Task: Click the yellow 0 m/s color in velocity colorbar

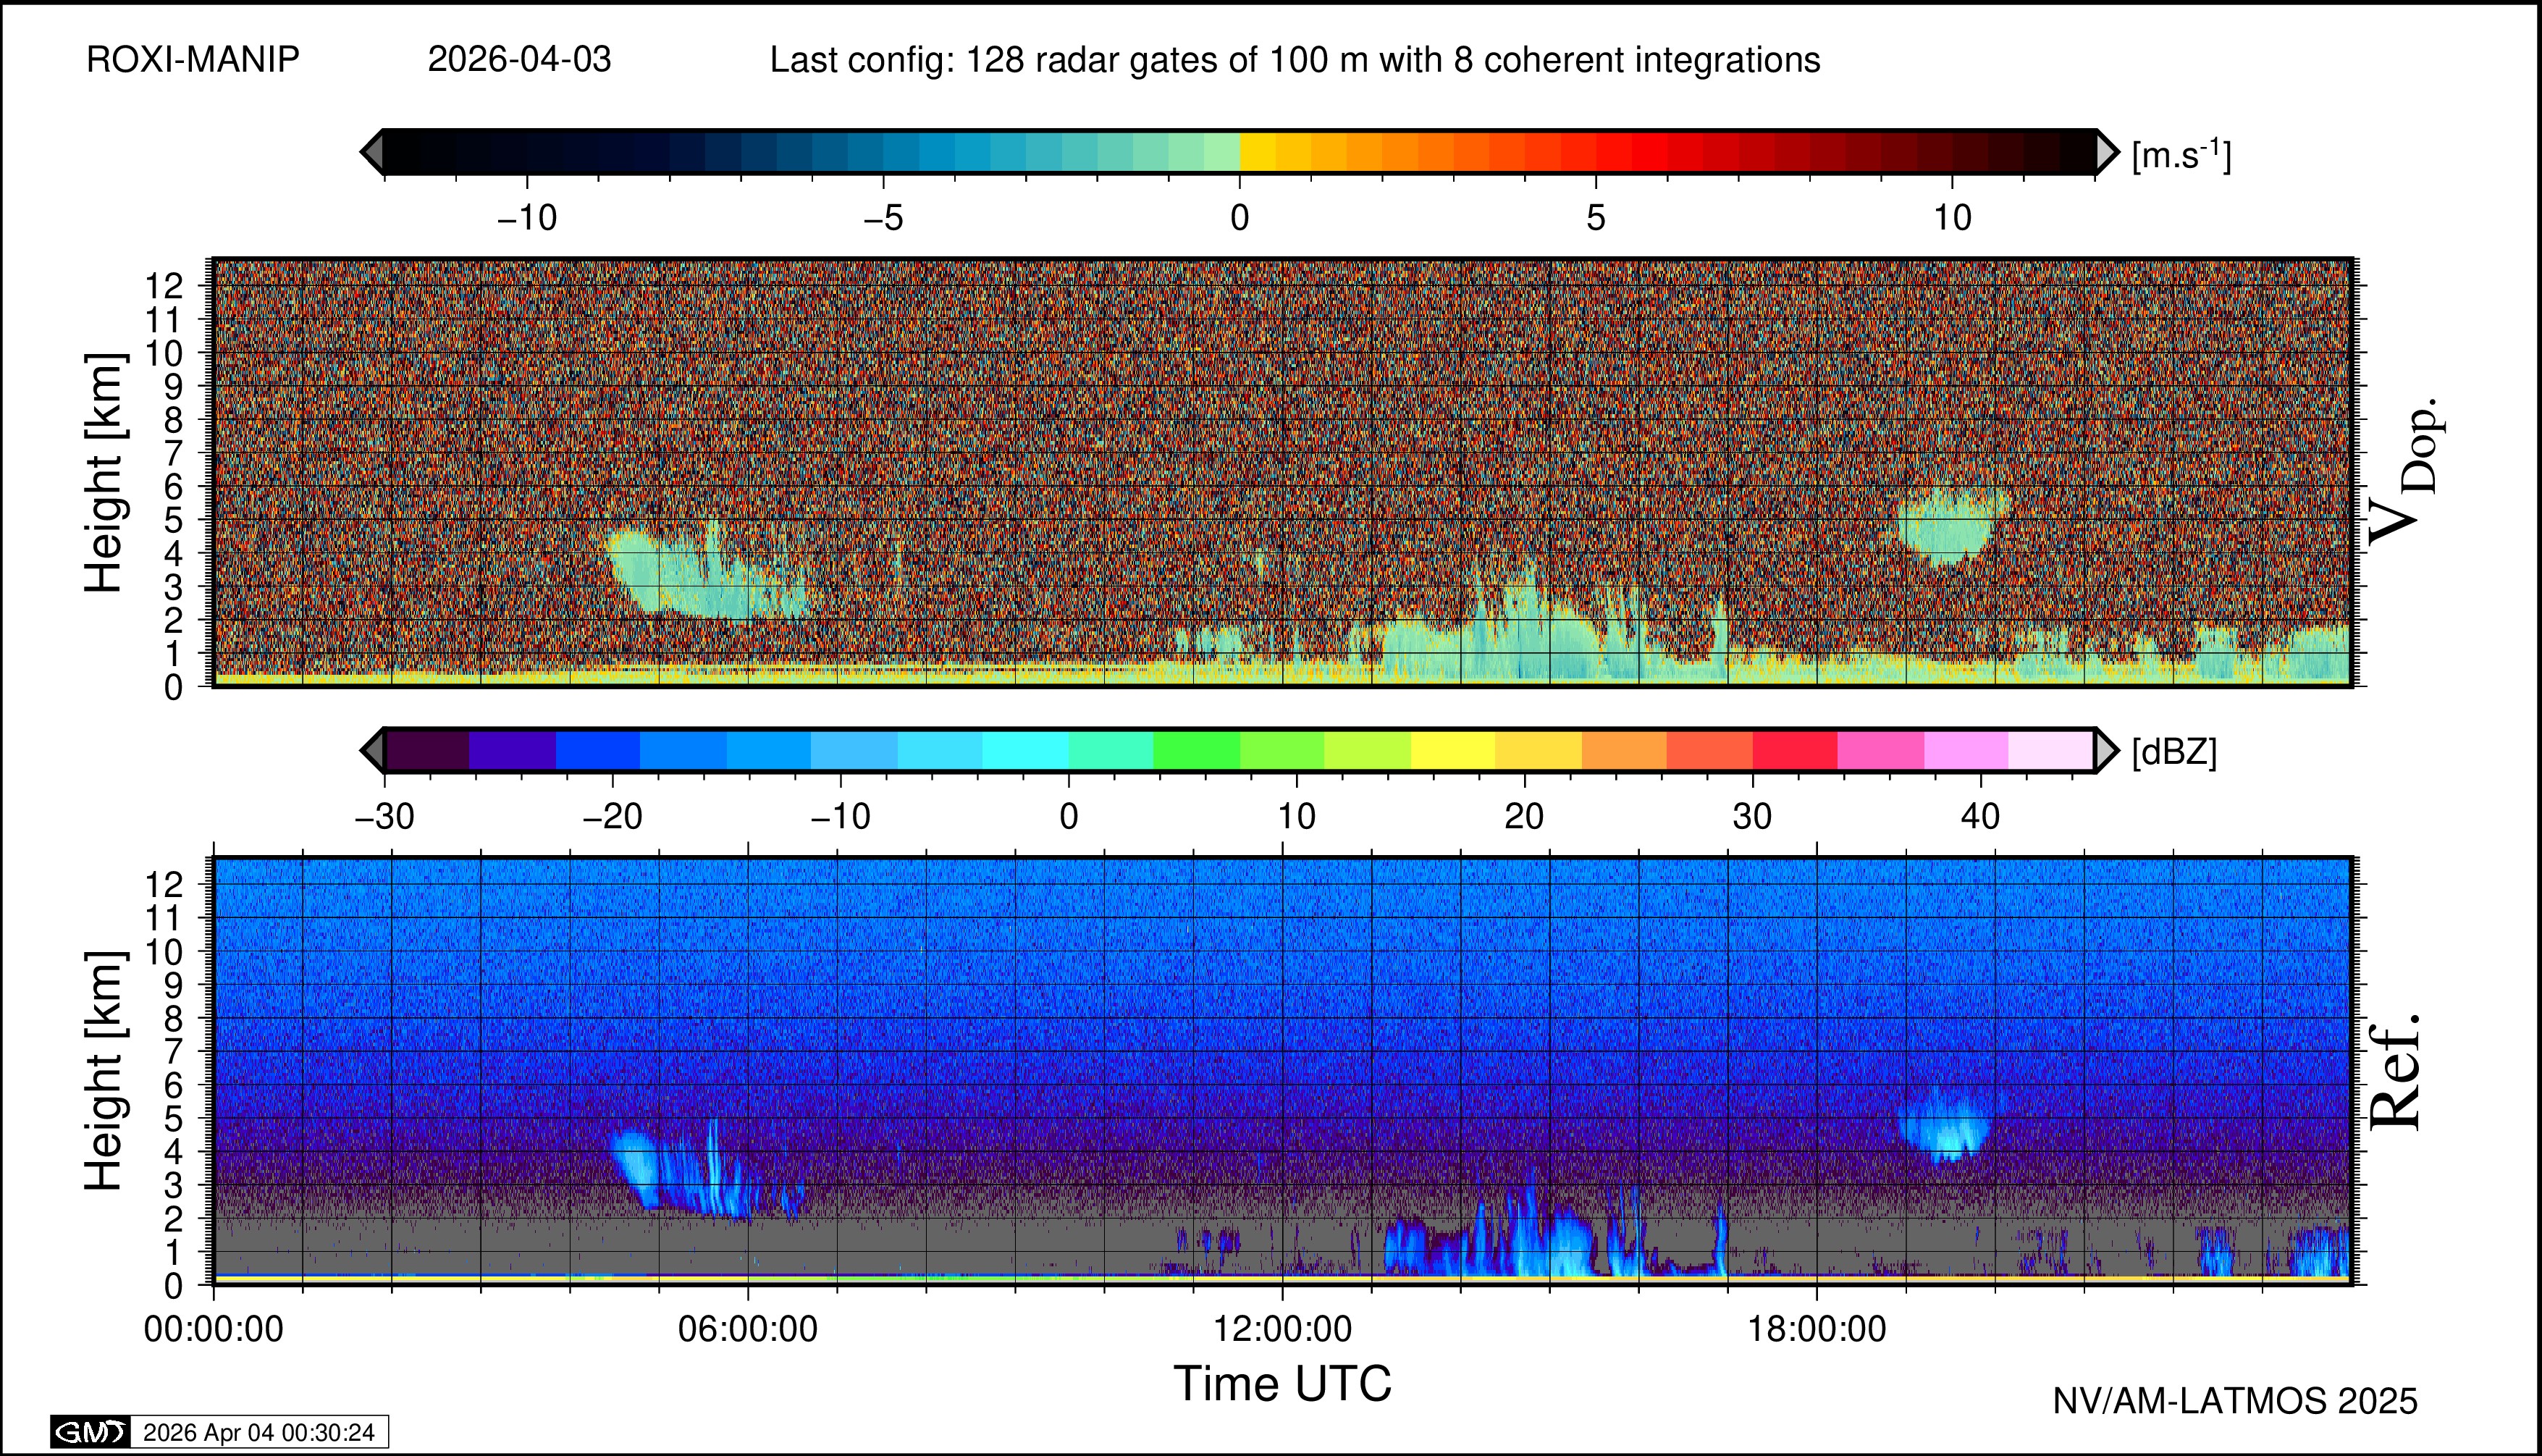Action: (x=1257, y=152)
